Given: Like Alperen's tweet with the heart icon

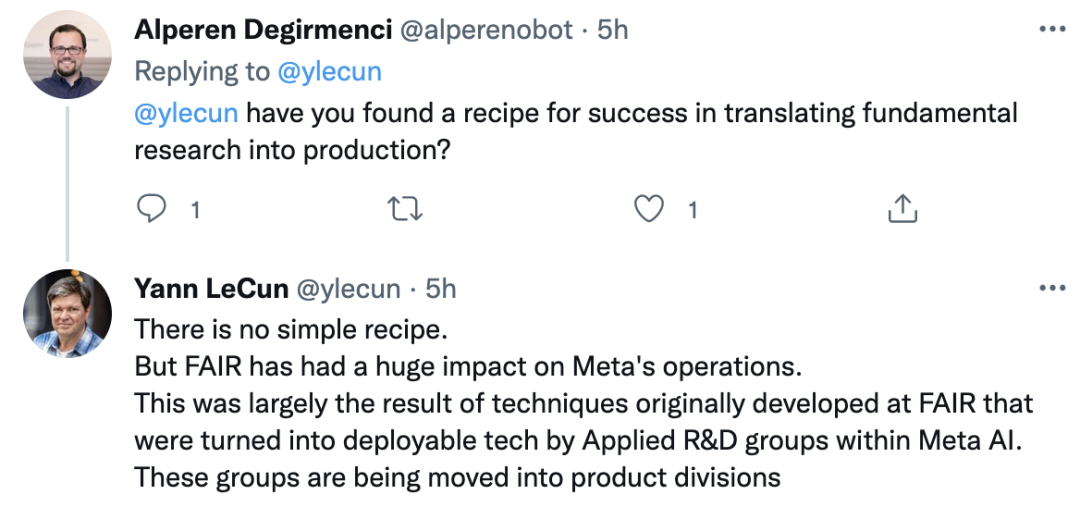Looking at the screenshot, I should 651,209.
